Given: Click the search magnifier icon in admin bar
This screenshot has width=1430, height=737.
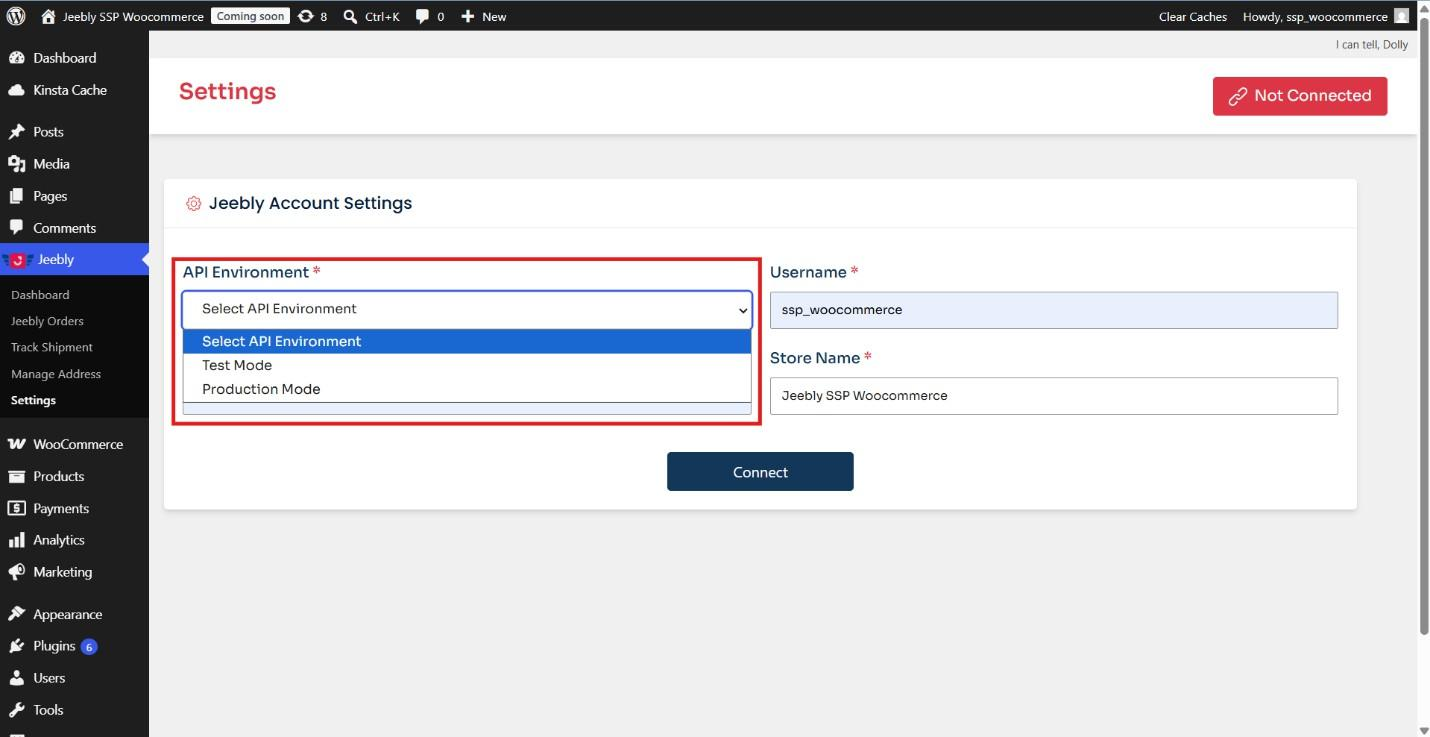Looking at the screenshot, I should 350,16.
